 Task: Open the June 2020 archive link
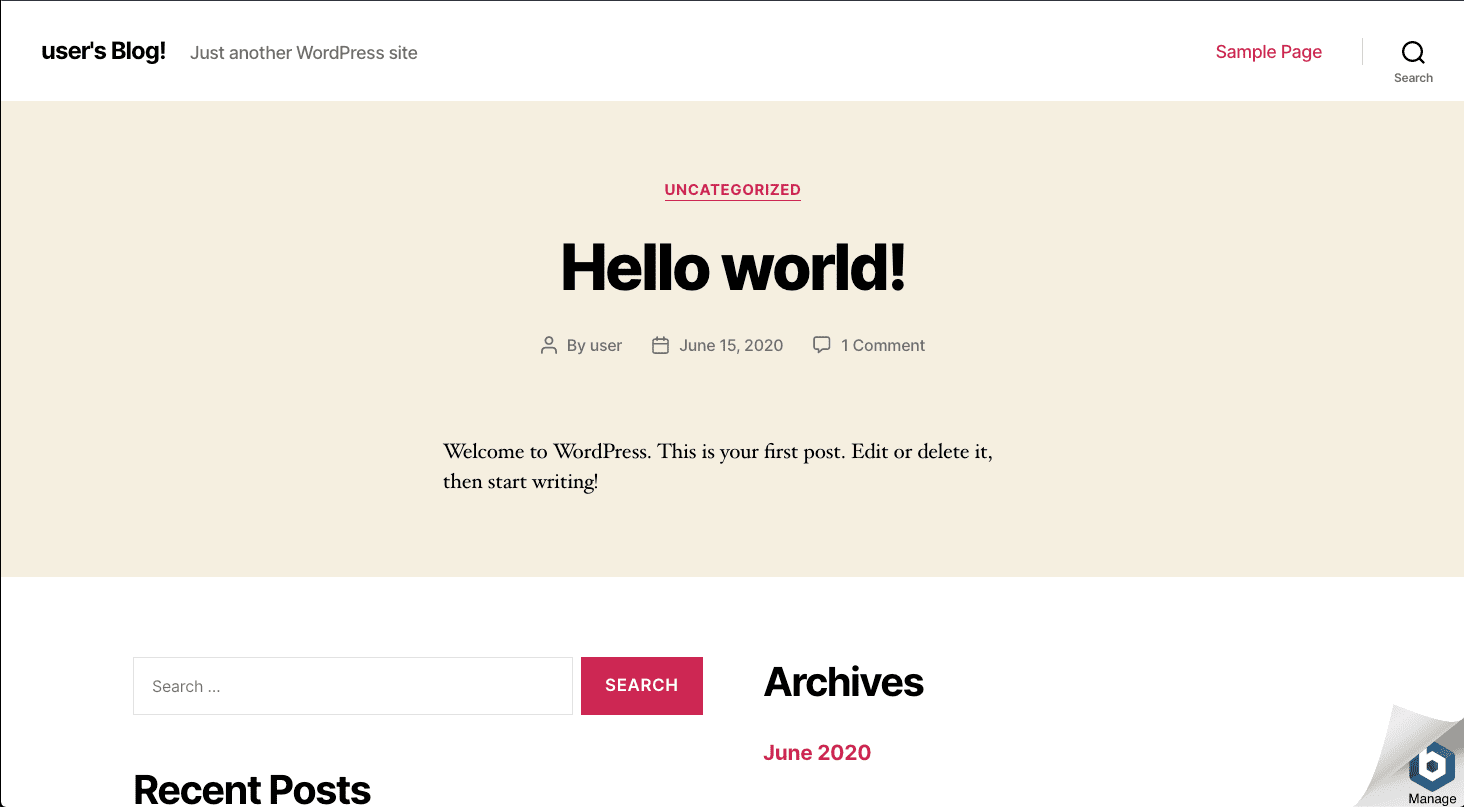817,753
